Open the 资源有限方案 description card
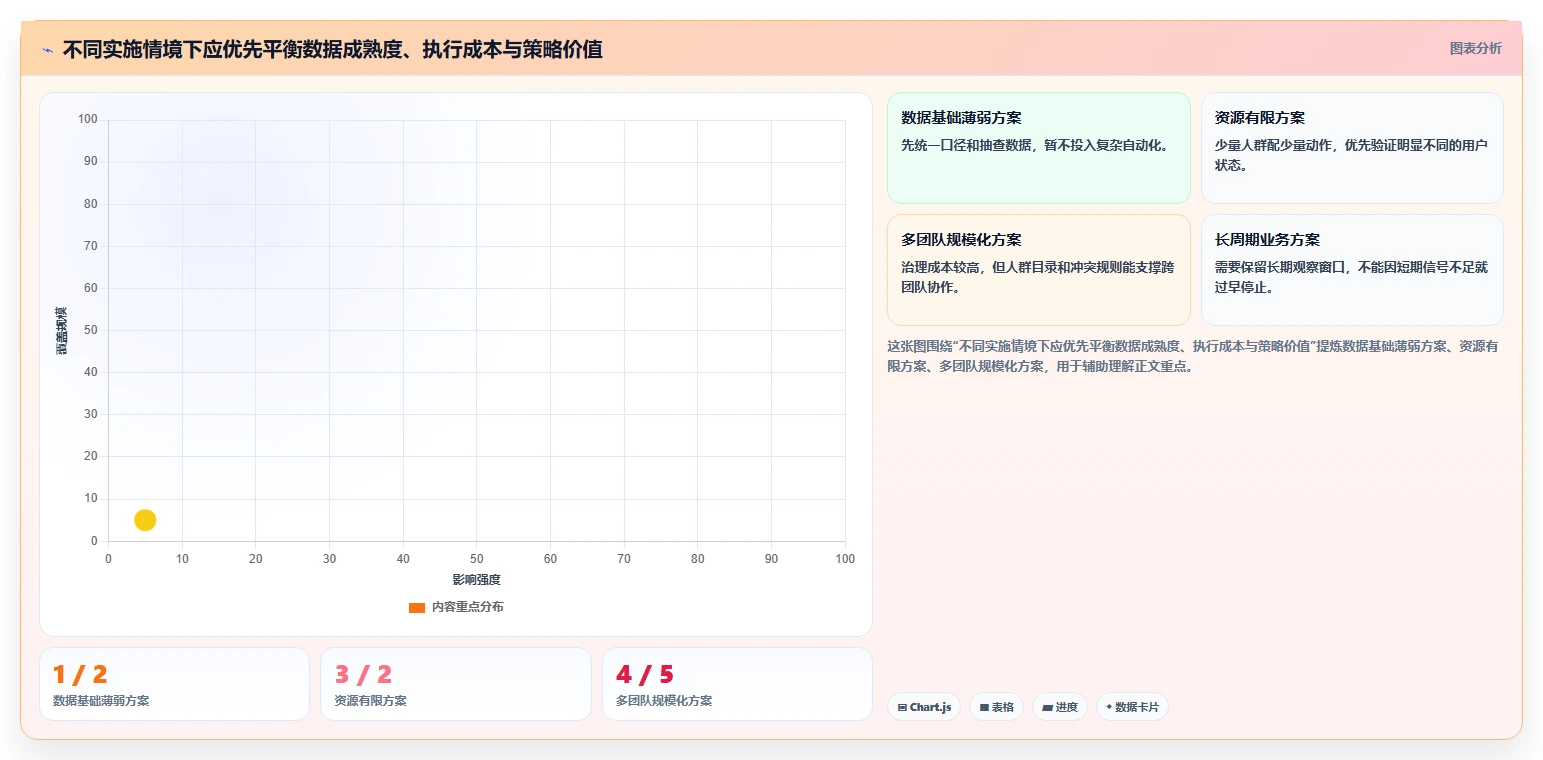 (1352, 148)
